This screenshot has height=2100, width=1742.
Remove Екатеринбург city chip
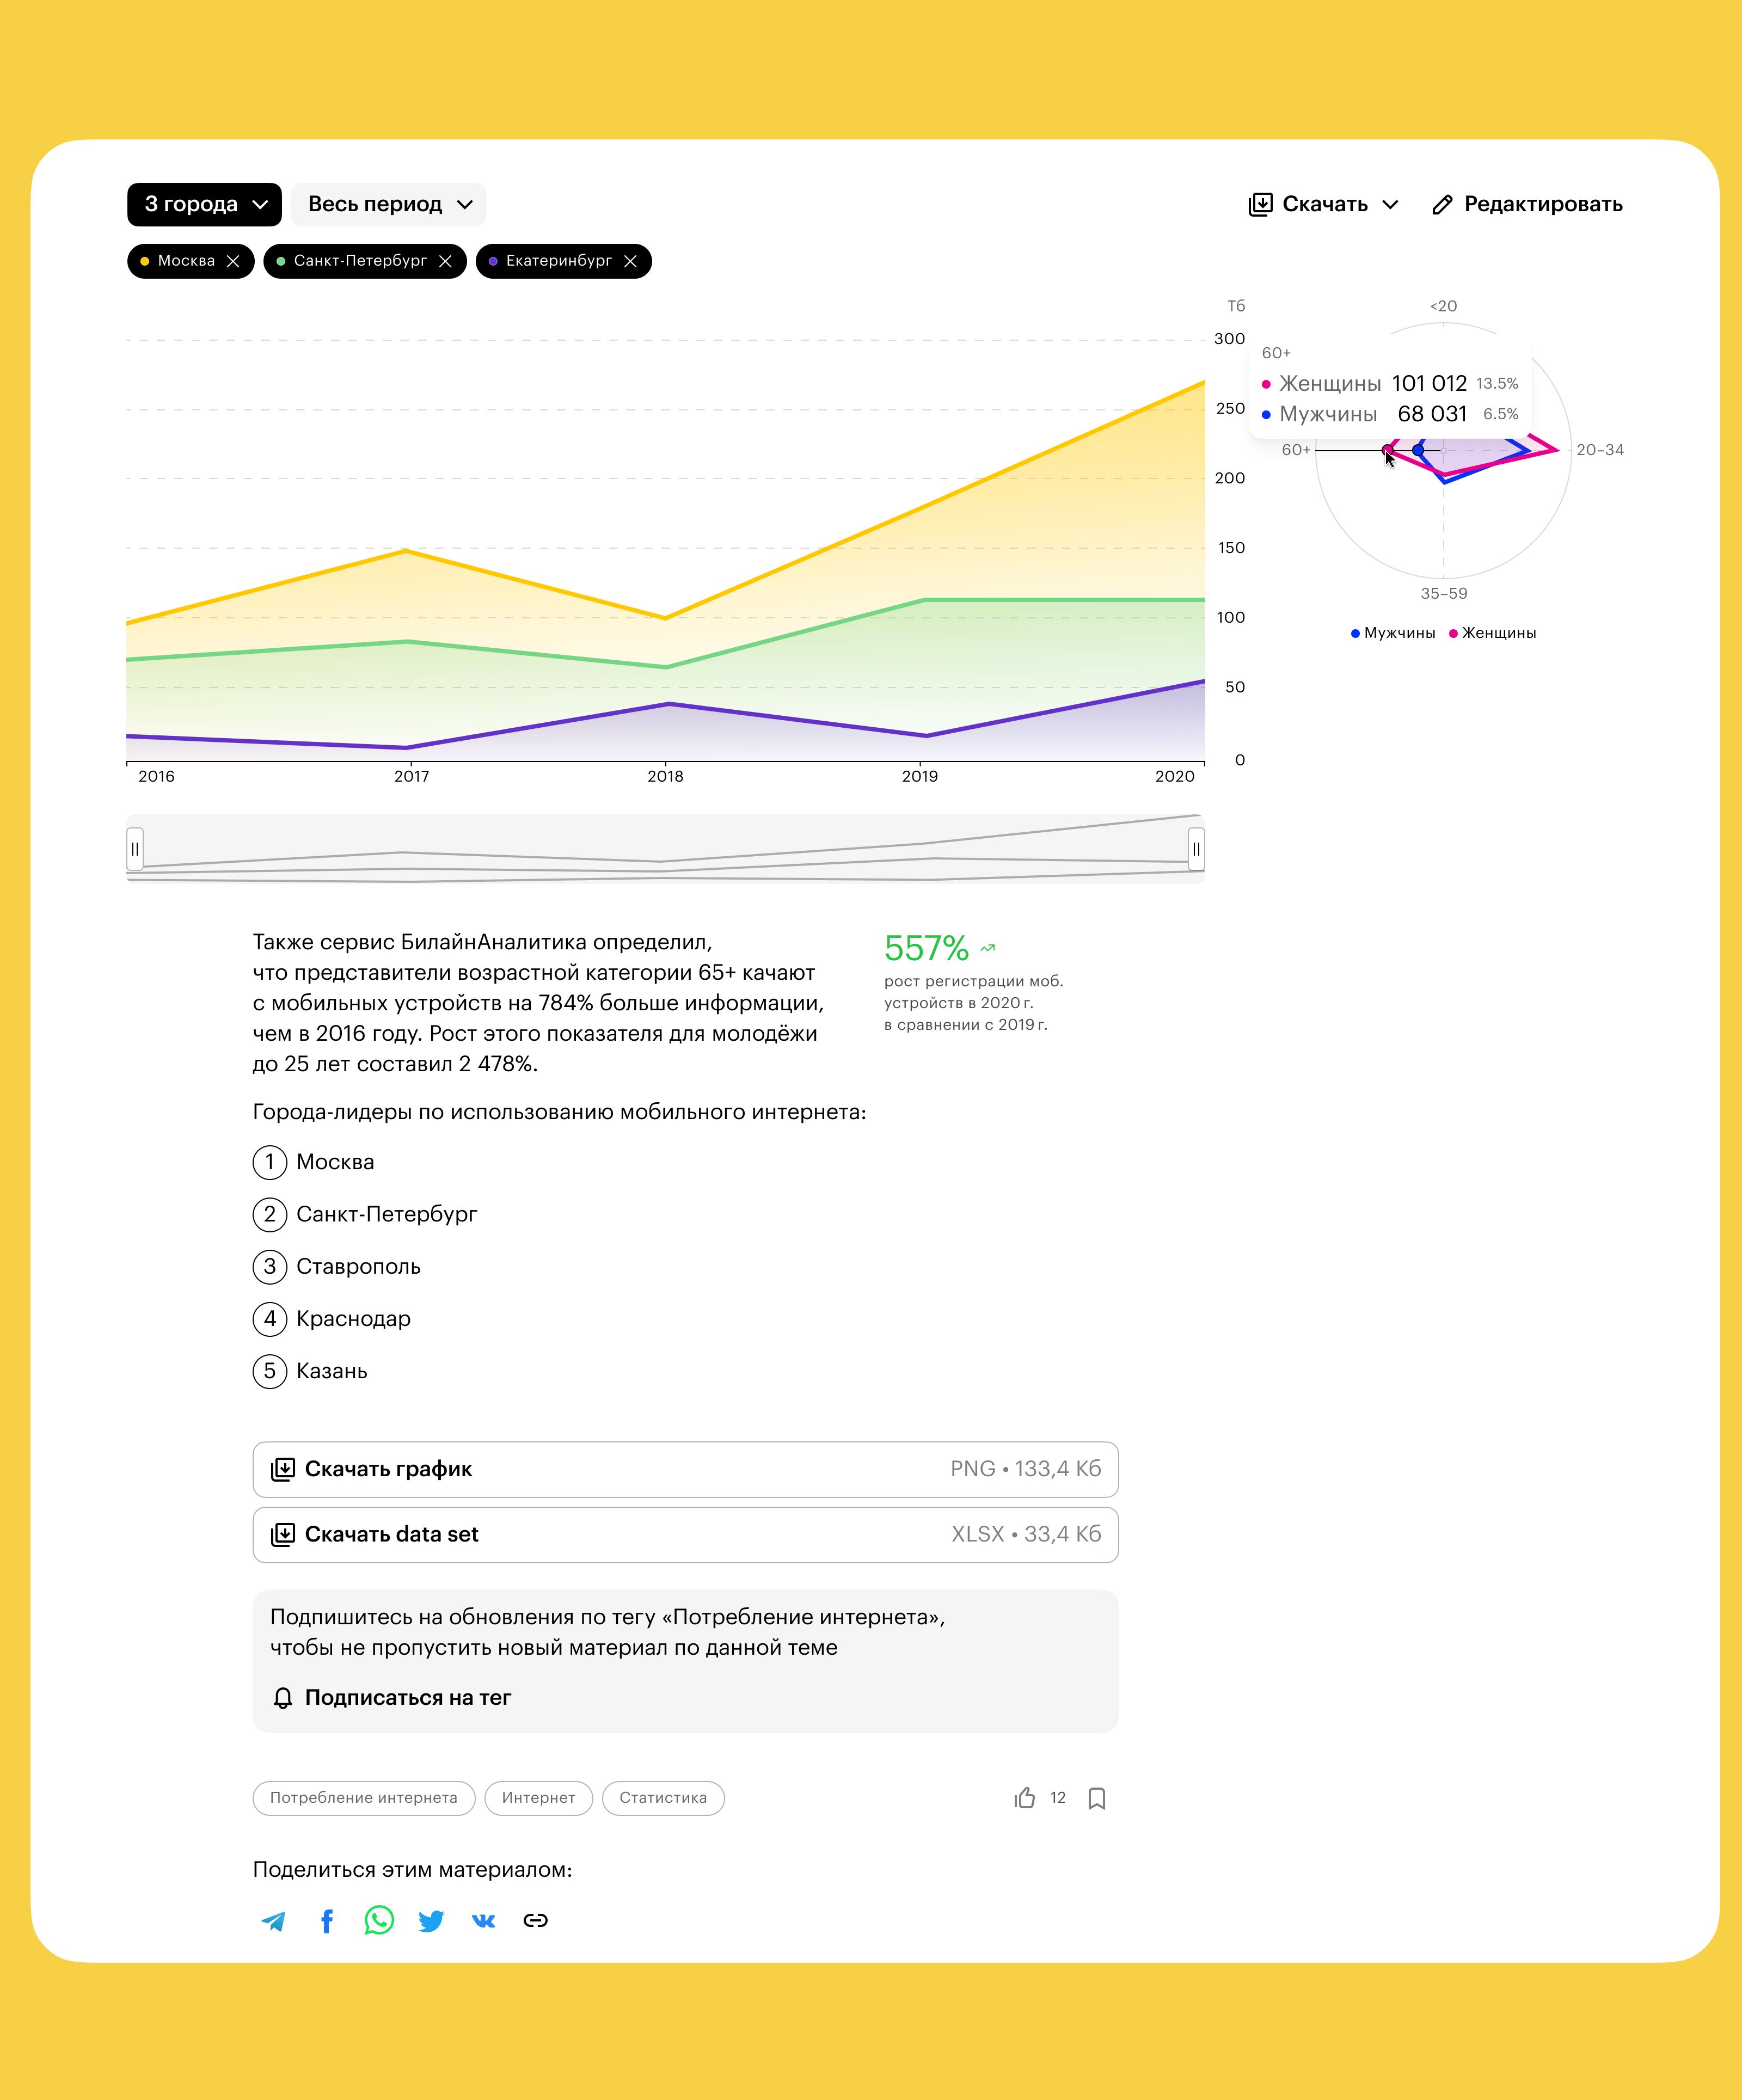pyautogui.click(x=630, y=261)
